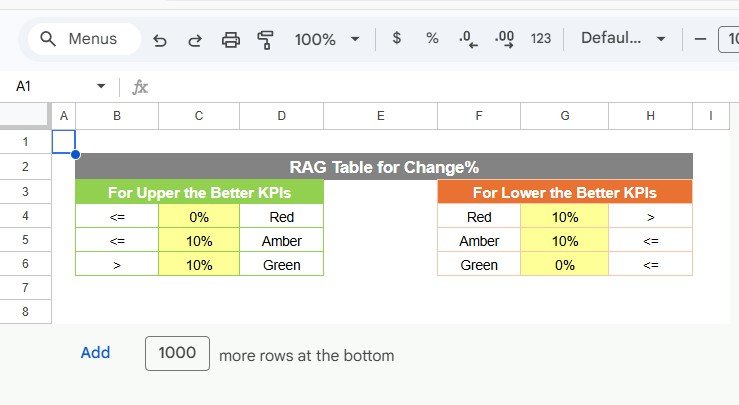Select row 4 header
This screenshot has height=405, width=739.
25,216
